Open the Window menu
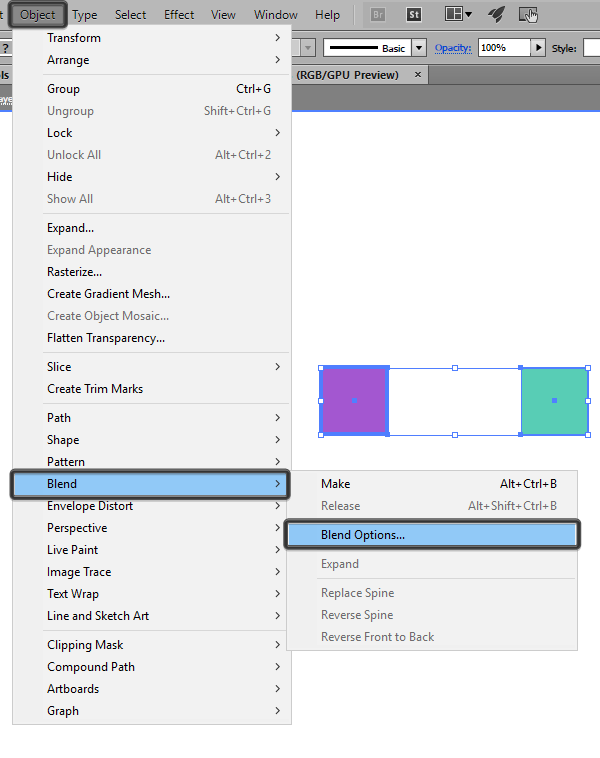This screenshot has width=600, height=758. tap(276, 15)
